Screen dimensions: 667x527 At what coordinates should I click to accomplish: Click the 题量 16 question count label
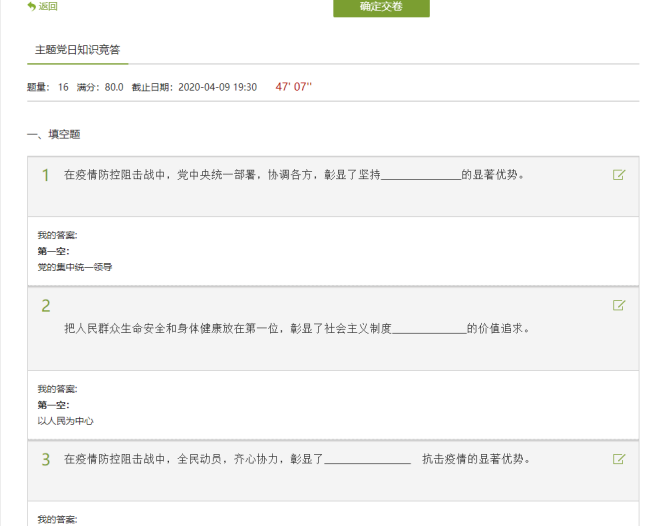tap(48, 88)
